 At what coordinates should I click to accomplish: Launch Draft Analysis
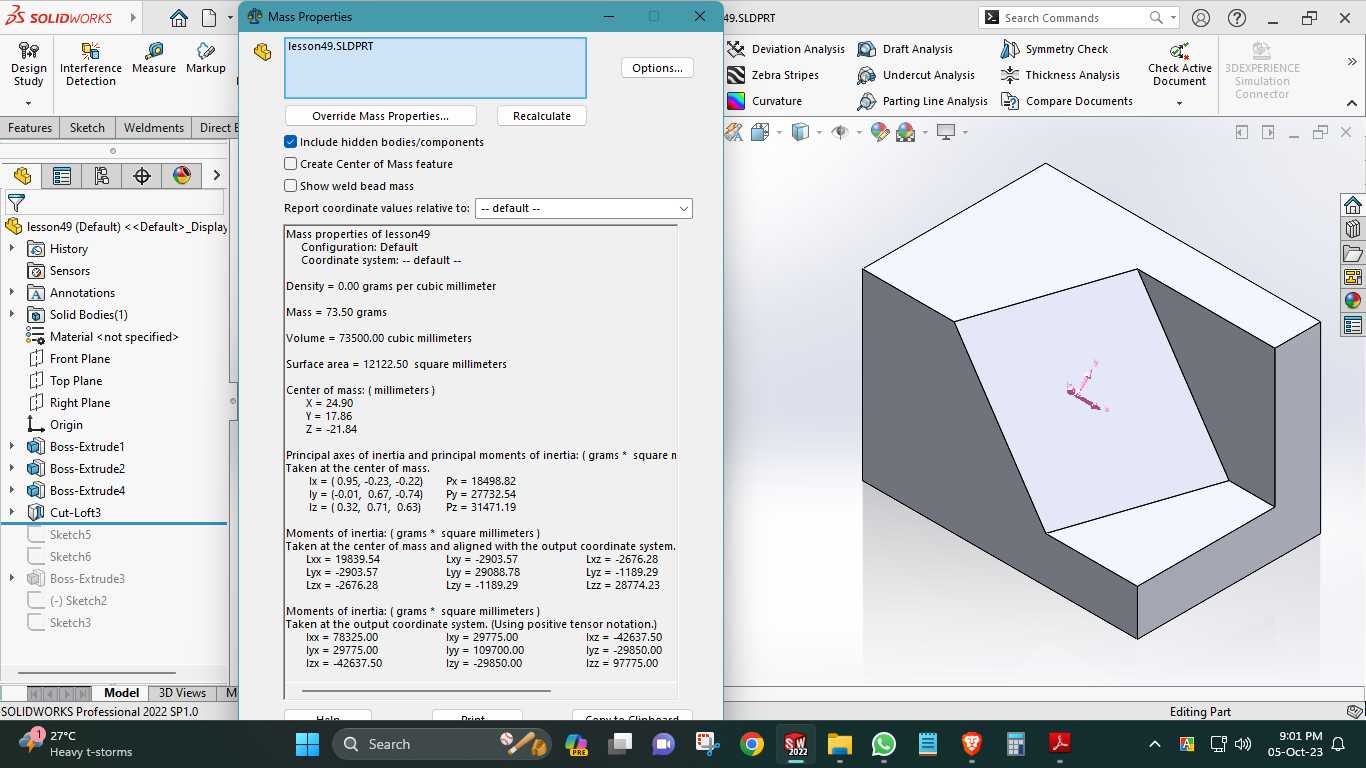(905, 49)
